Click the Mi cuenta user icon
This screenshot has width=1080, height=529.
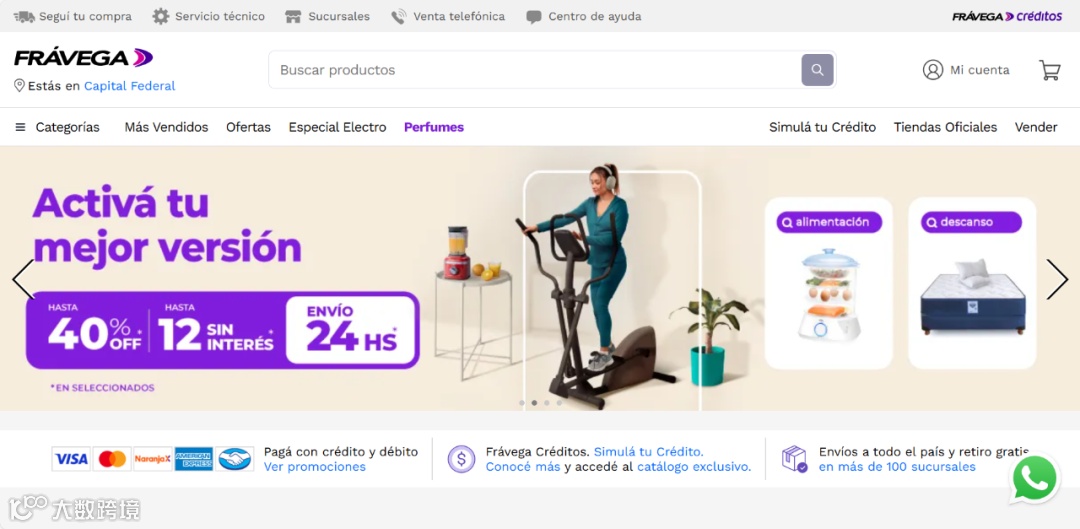933,70
